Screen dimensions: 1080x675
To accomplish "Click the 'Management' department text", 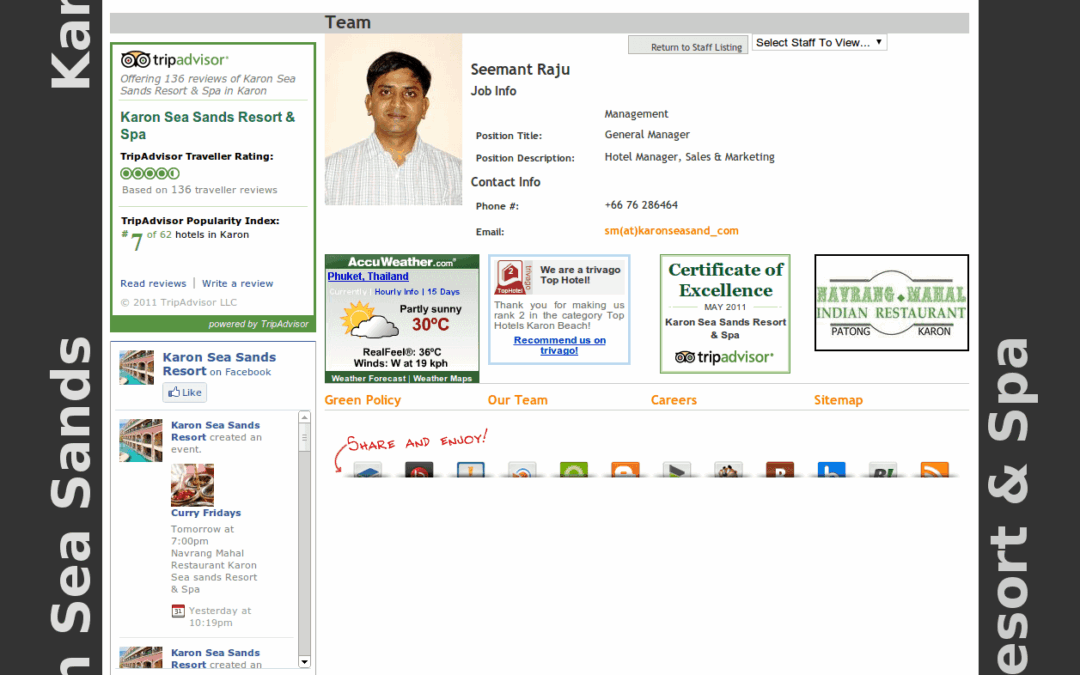I will (636, 114).
